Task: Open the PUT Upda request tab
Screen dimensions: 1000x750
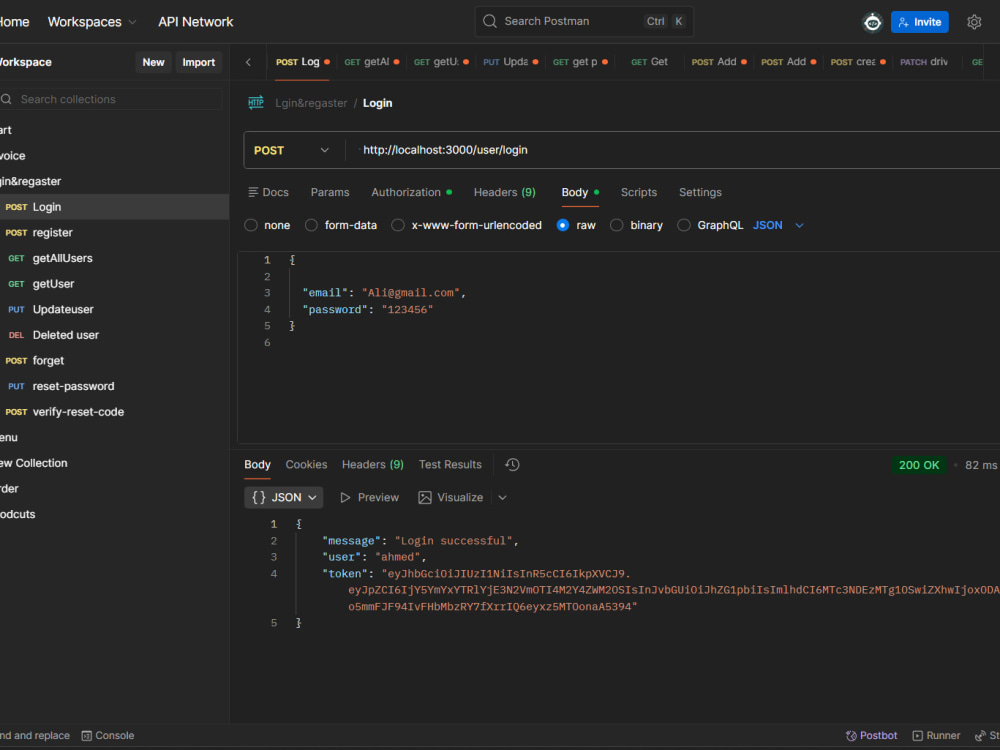Action: coord(510,62)
